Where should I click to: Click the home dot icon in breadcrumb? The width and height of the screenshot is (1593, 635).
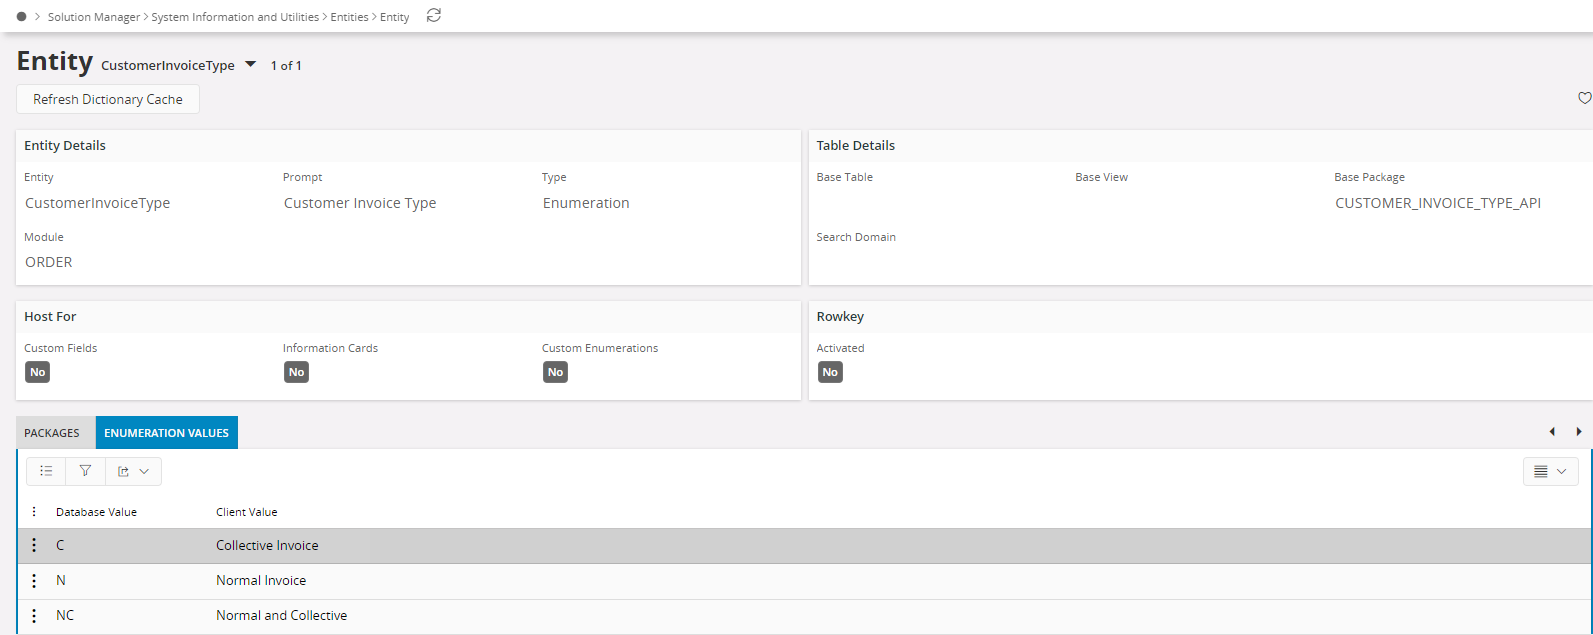[x=22, y=17]
